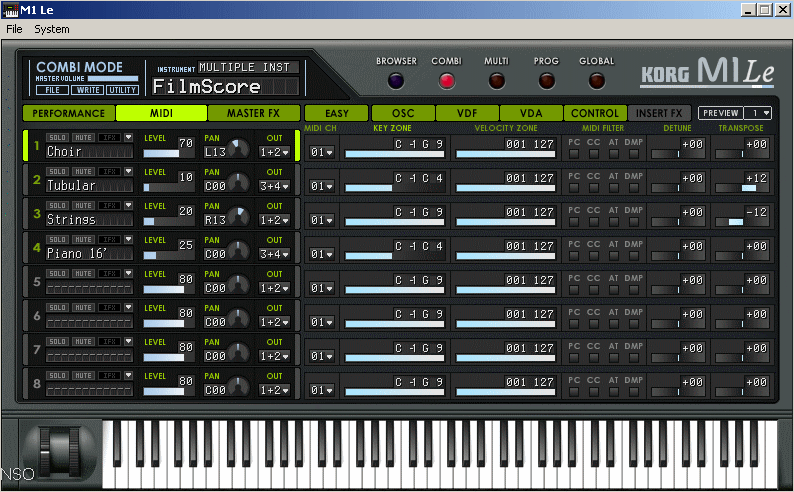The width and height of the screenshot is (794, 492).
Task: Click the KORG M1 Le logo
Action: tap(705, 72)
